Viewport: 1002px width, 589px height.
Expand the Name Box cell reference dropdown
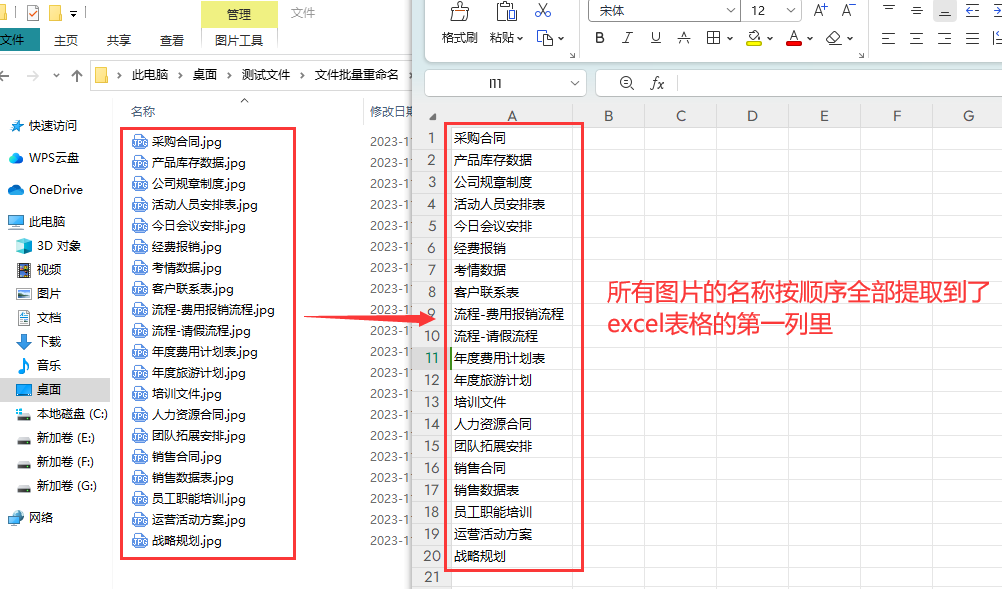tap(573, 83)
